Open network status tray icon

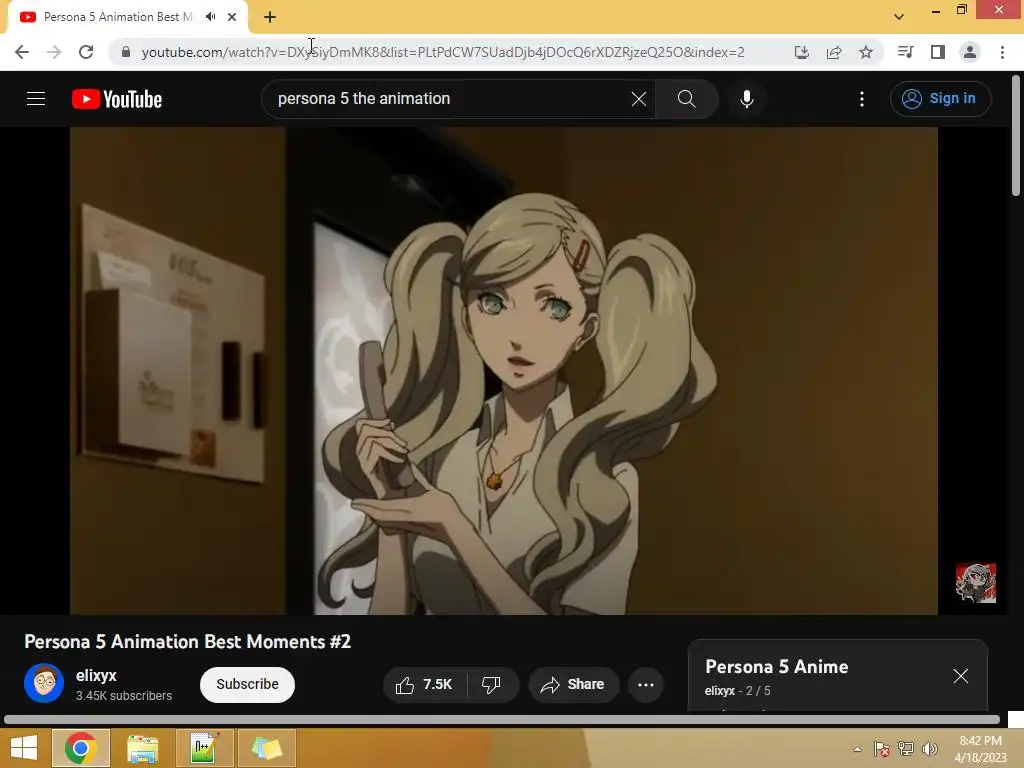coord(906,749)
